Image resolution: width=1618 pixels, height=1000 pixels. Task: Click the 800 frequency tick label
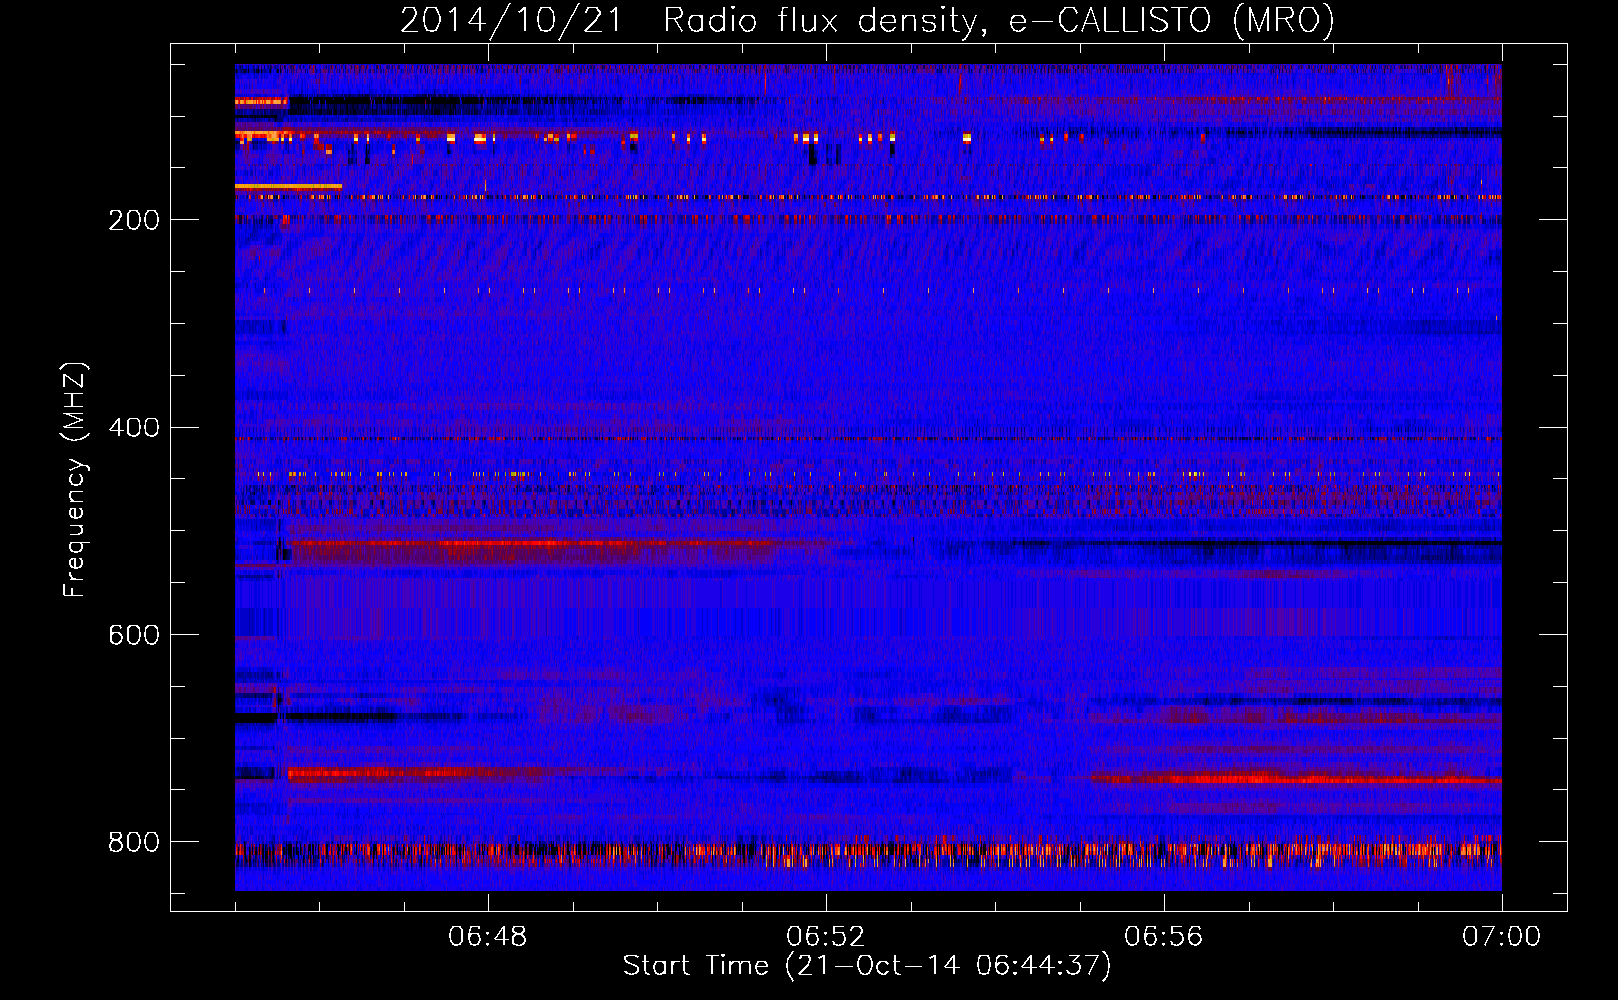pos(134,842)
